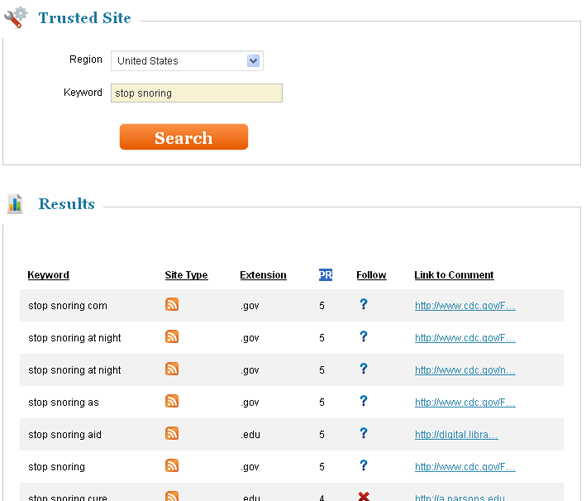Click the follow question mark in 'stop snoring aid' row
The width and height of the screenshot is (587, 501).
pyautogui.click(x=364, y=433)
